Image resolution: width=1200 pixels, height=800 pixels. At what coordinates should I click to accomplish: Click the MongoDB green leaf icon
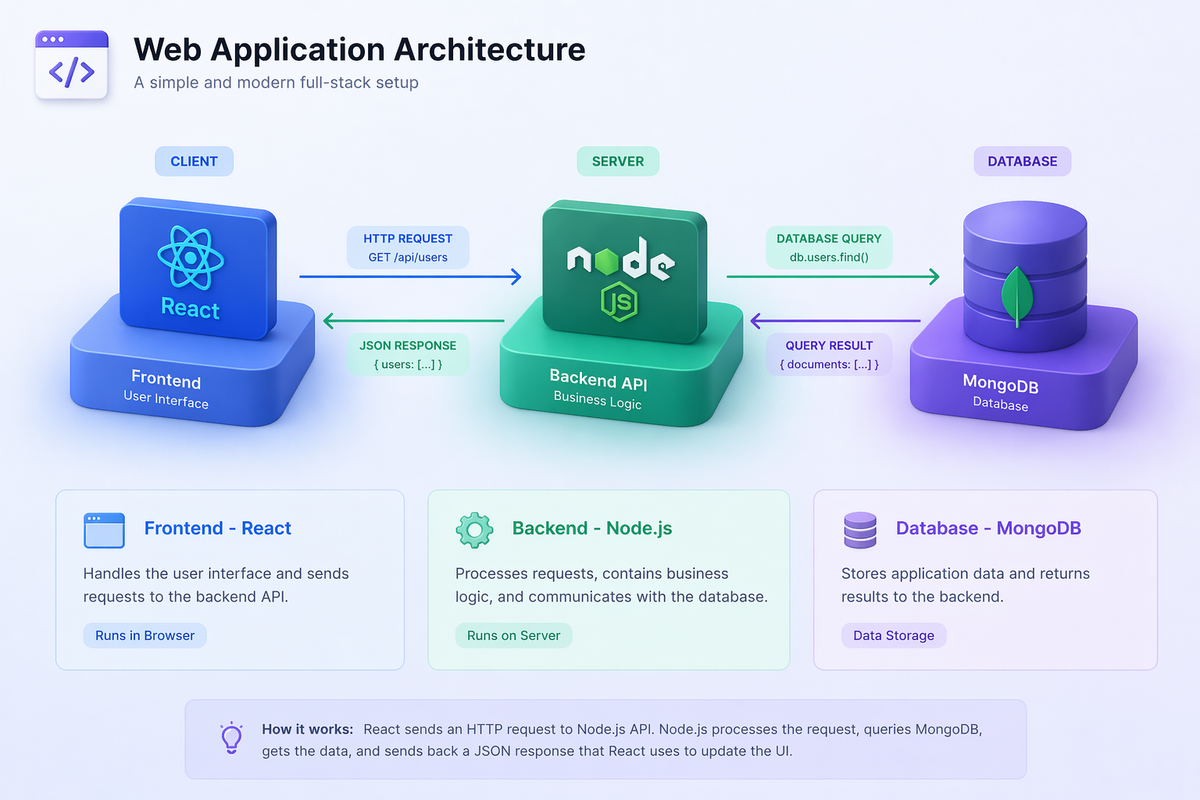point(1016,294)
